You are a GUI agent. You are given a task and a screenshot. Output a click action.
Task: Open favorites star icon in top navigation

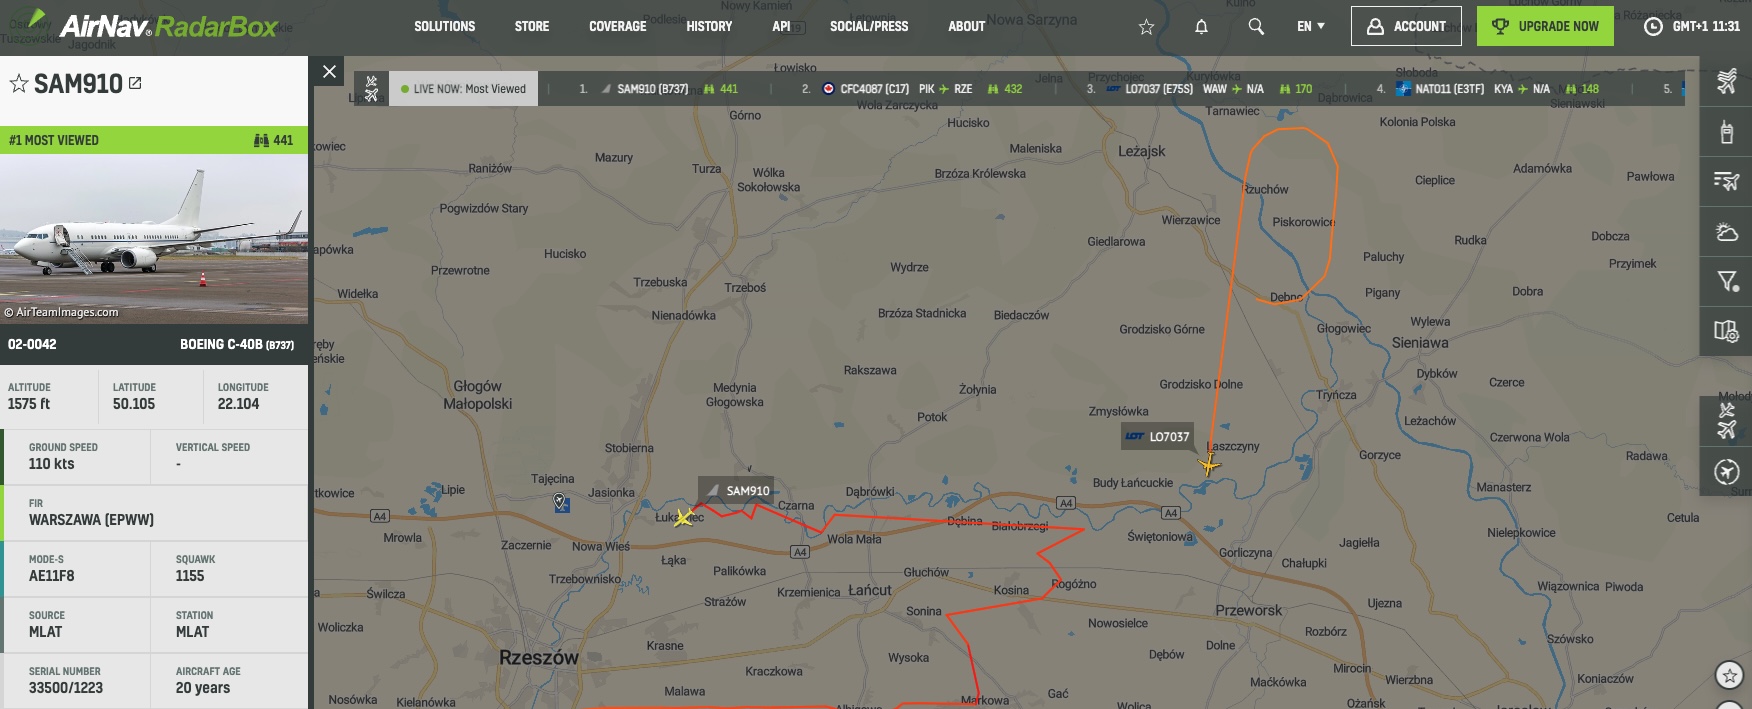pyautogui.click(x=1146, y=27)
